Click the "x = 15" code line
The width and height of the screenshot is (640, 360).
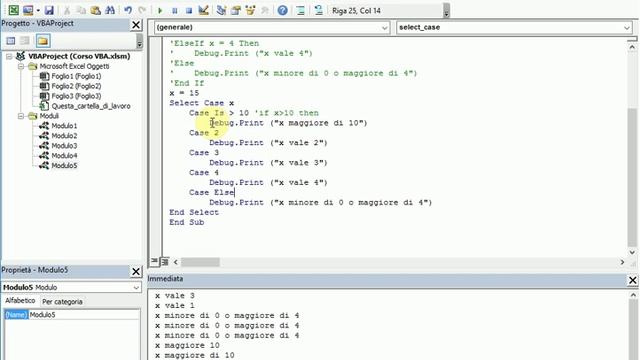coord(184,93)
